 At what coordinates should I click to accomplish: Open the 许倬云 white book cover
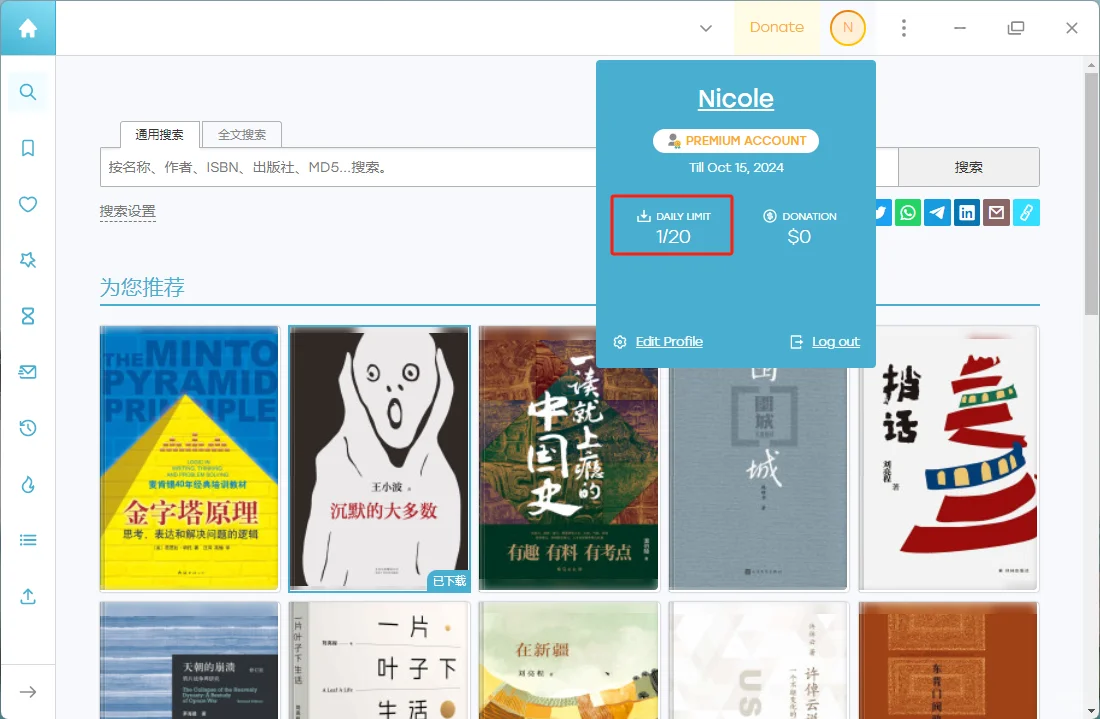758,660
